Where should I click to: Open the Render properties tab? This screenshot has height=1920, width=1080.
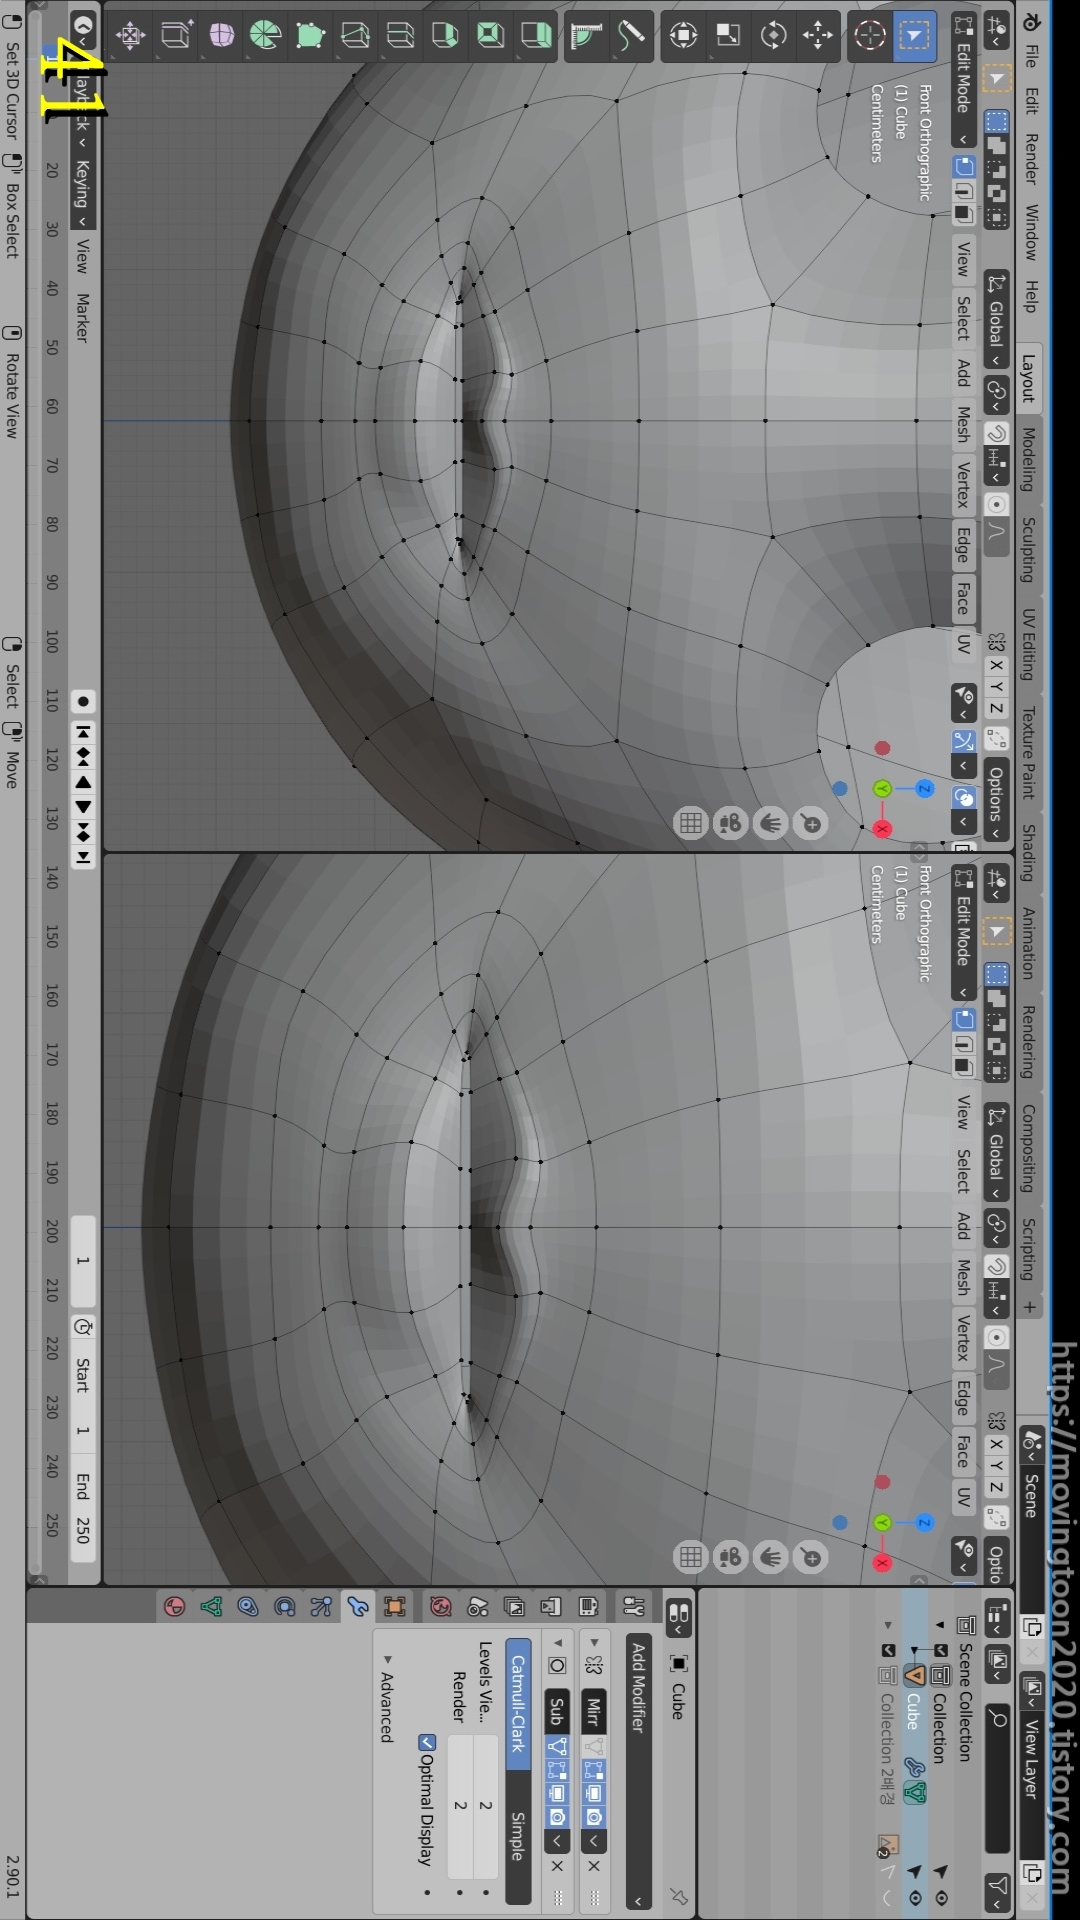pos(588,1607)
